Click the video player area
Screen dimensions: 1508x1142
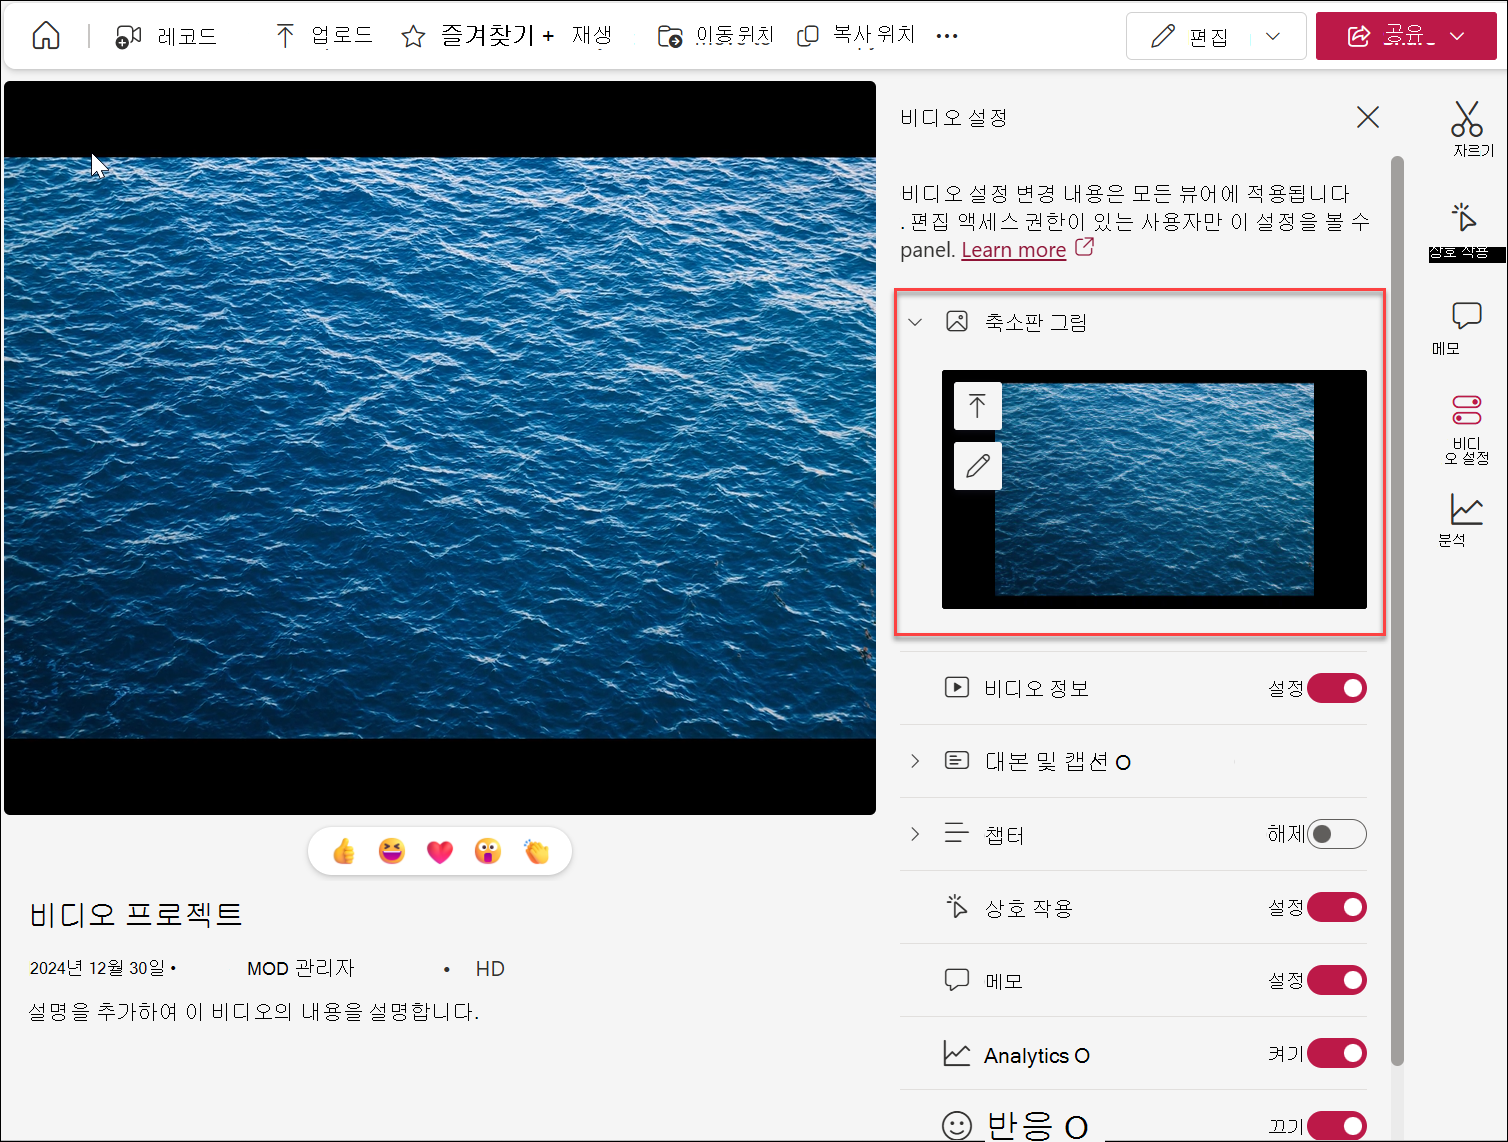(x=440, y=448)
